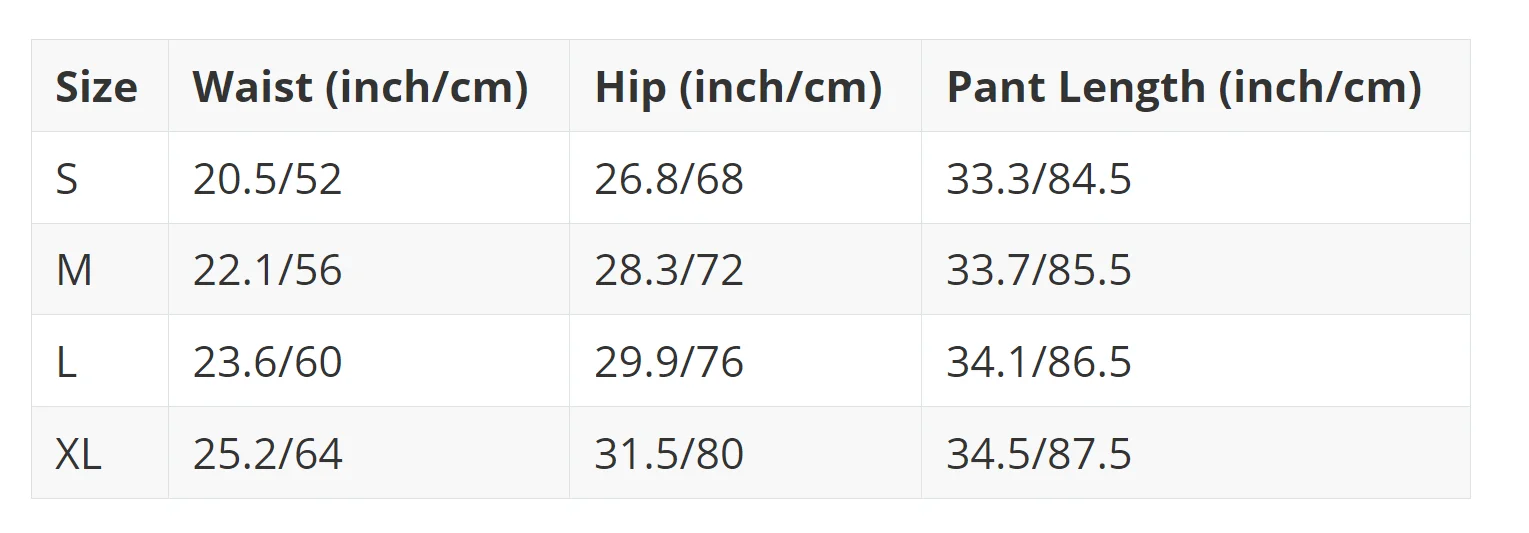The height and width of the screenshot is (533, 1529).
Task: Select hip value 28.3/72
Action: click(x=669, y=271)
